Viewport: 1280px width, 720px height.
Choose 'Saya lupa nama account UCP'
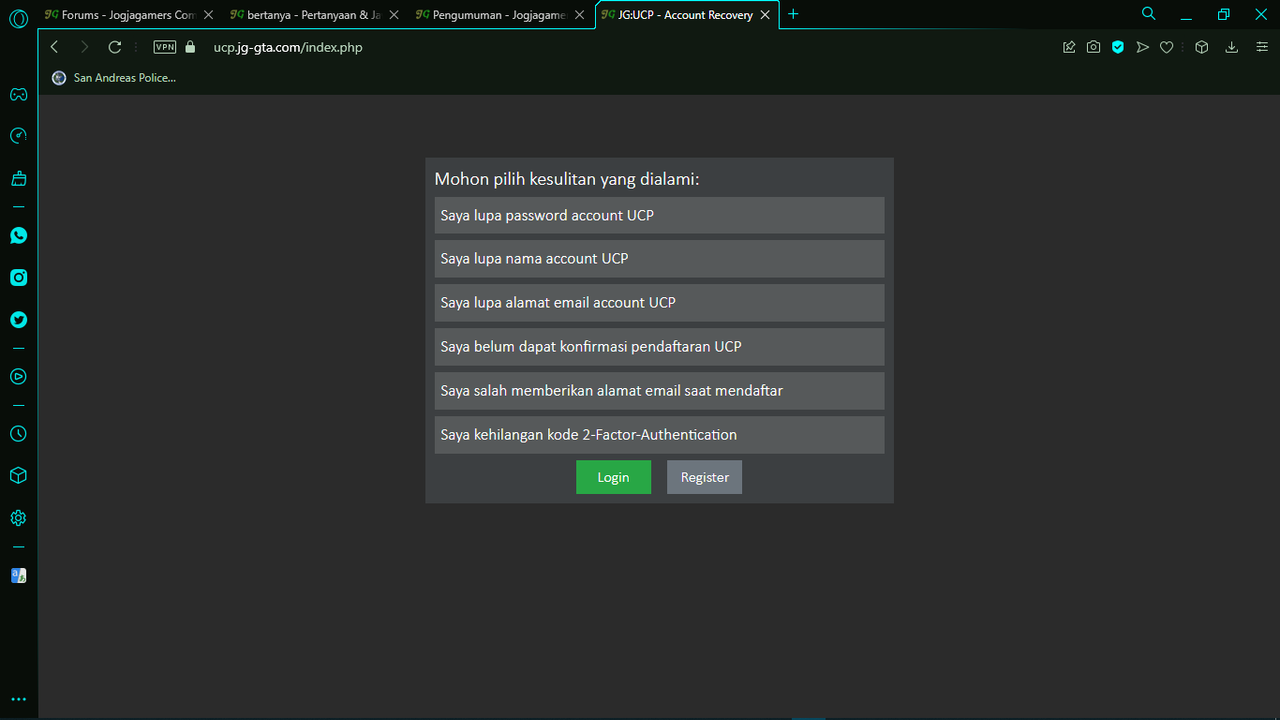[659, 258]
